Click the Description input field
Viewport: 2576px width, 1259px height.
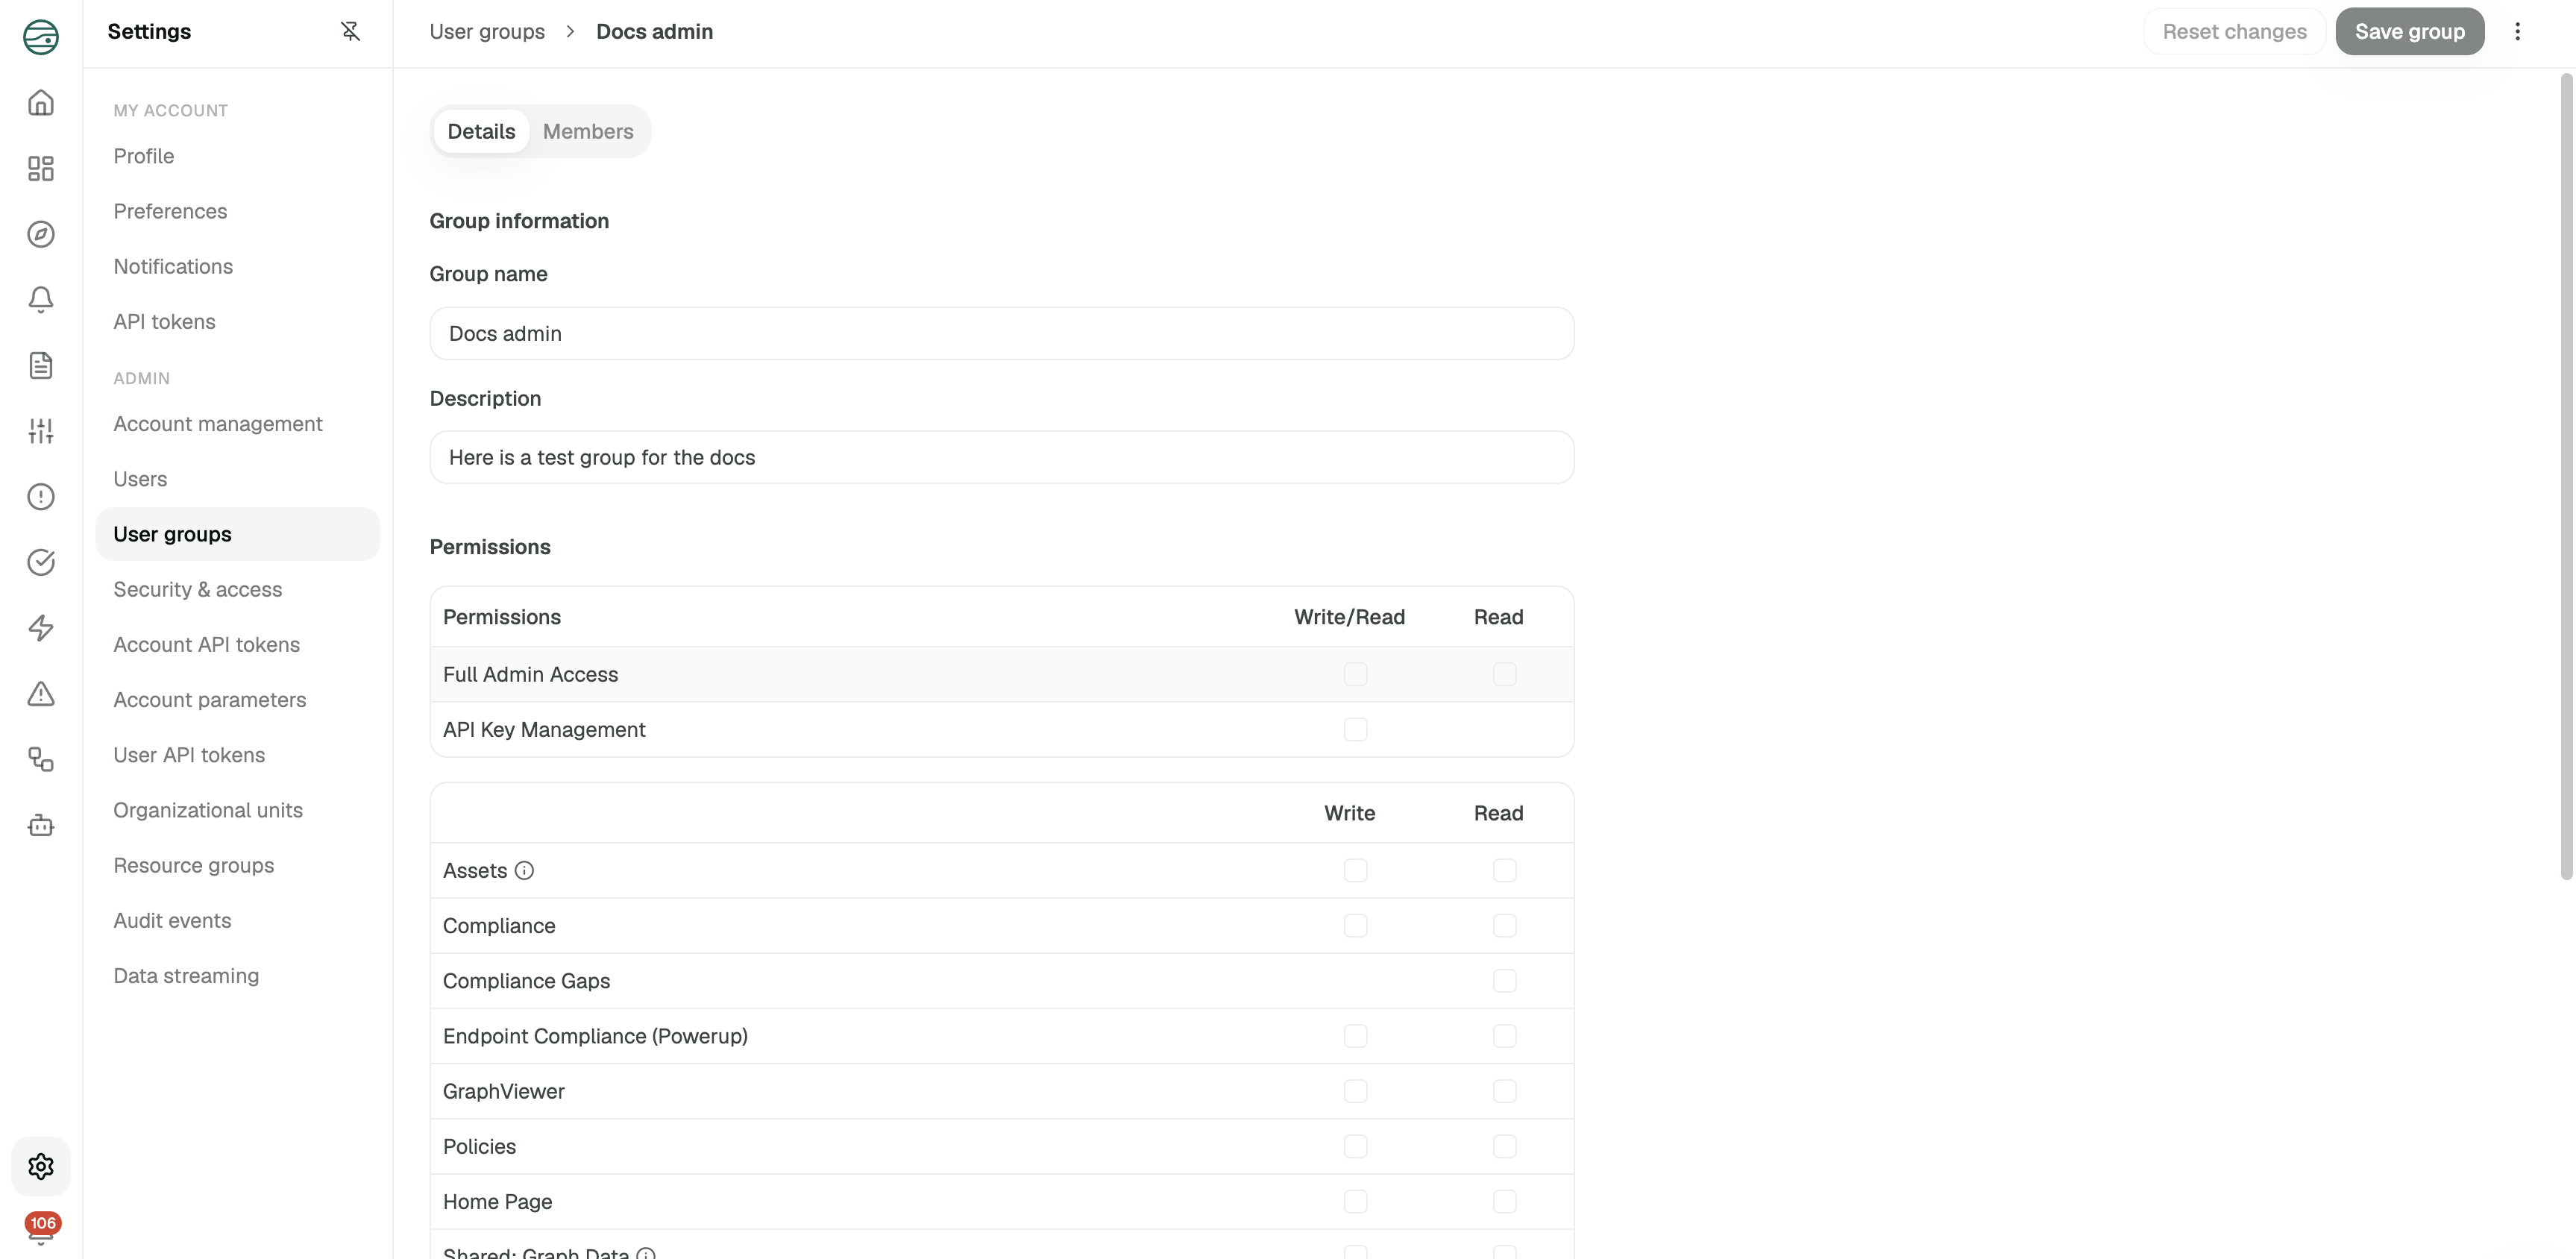(1001, 457)
